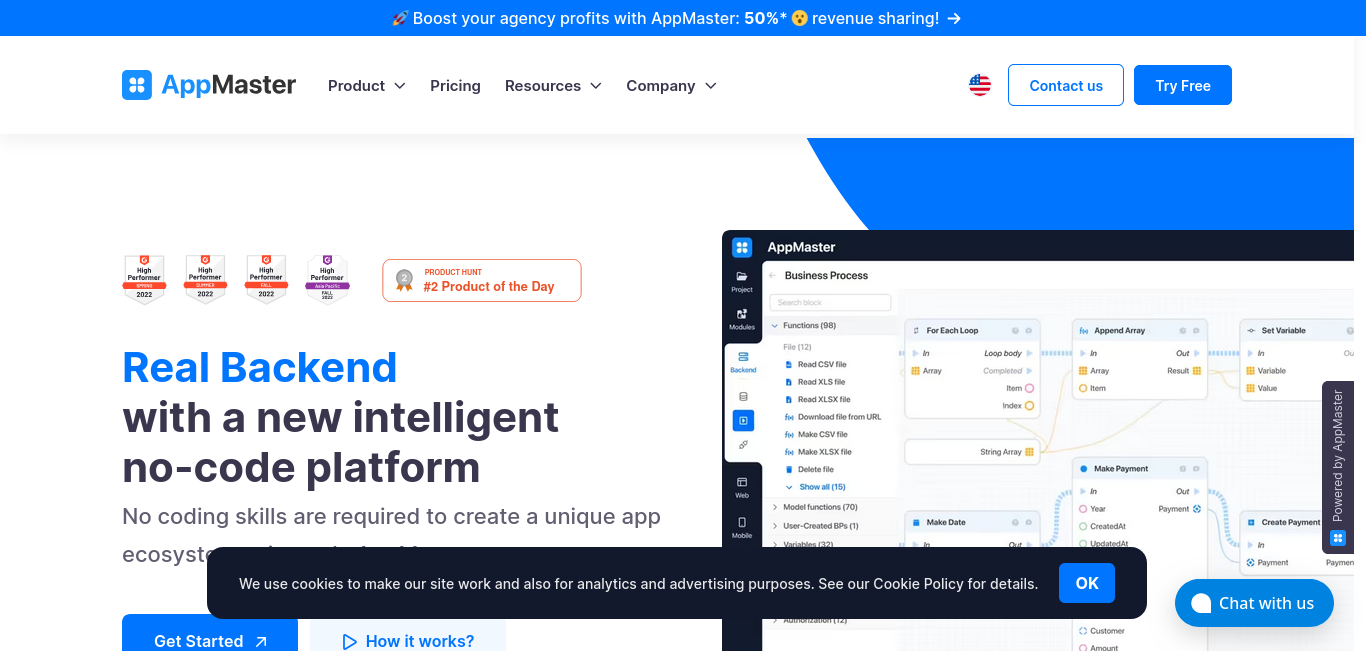Viewport: 1366px width, 651px height.
Task: Open the Pricing page
Action: tap(455, 86)
